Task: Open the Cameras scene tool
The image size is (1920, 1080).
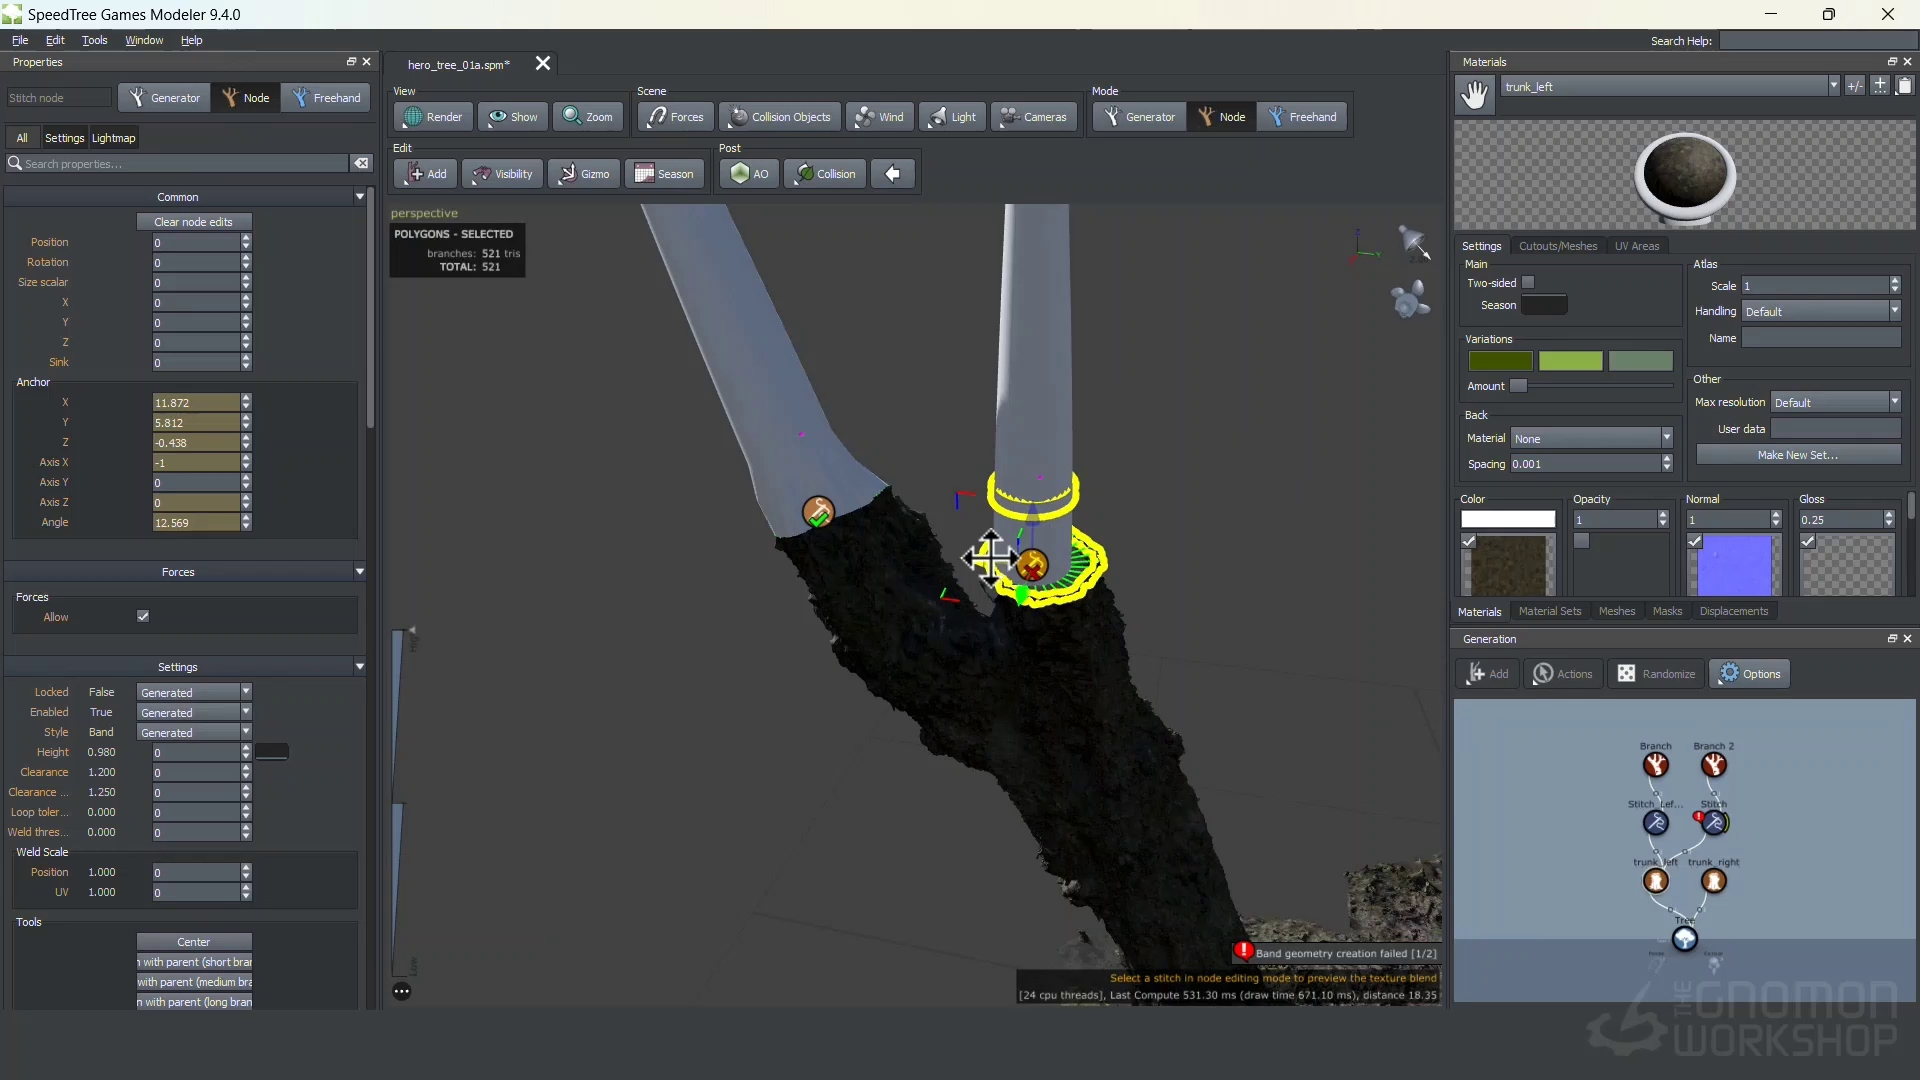Action: (x=1034, y=117)
